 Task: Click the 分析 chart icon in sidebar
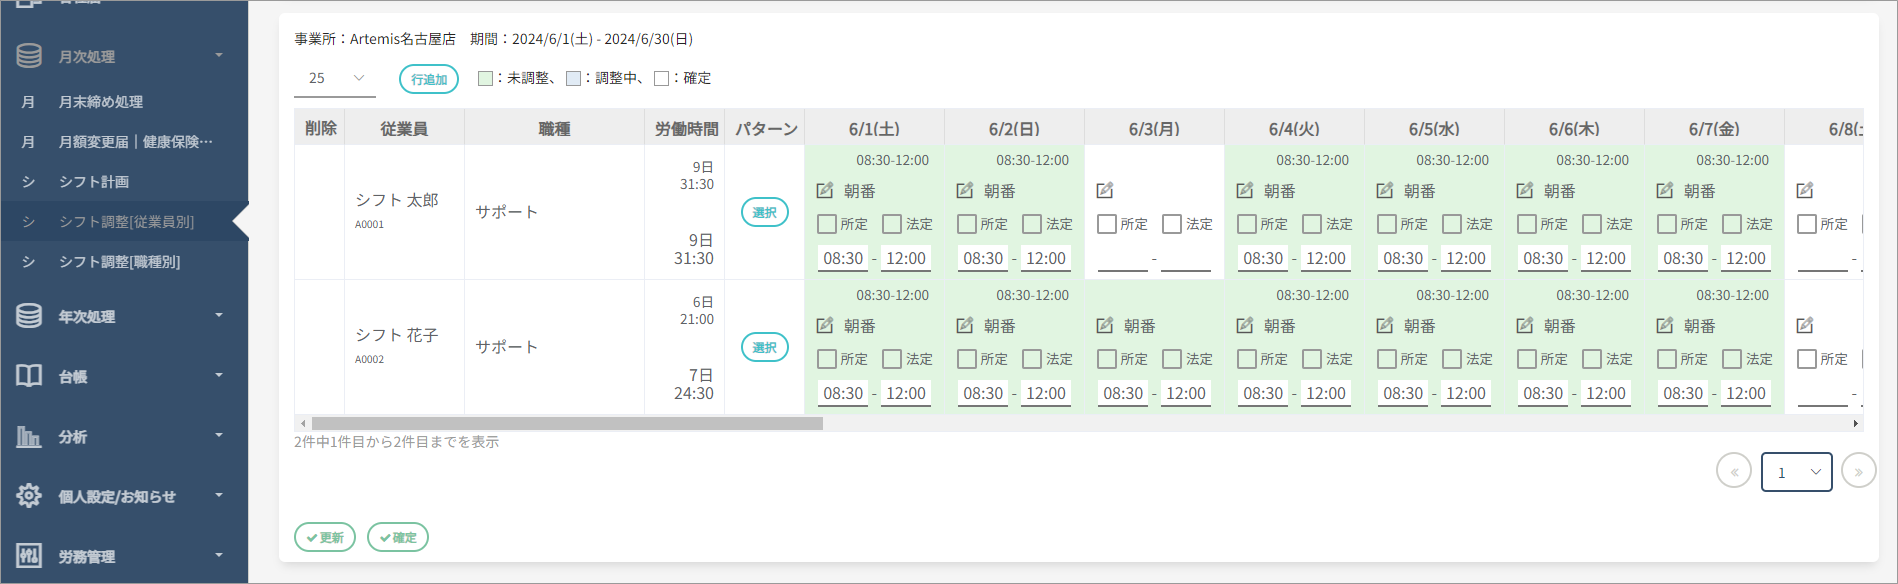point(29,436)
